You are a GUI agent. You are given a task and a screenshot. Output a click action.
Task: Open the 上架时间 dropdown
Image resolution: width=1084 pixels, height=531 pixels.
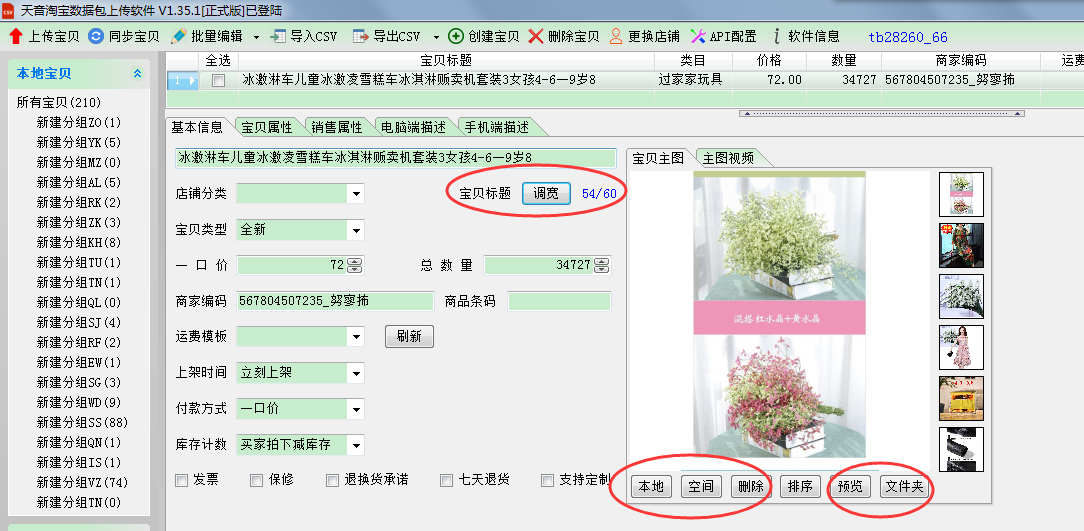pos(356,373)
